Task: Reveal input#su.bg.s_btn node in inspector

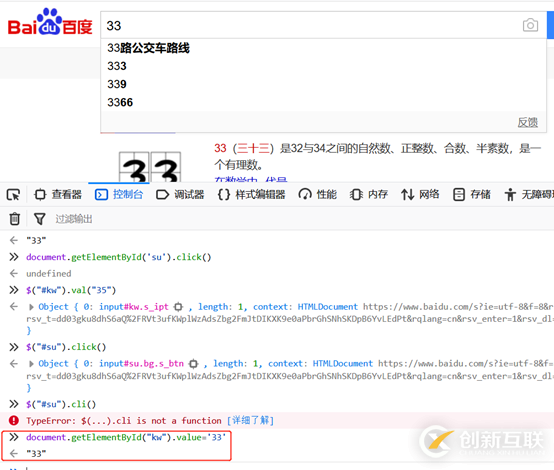Action: click(194, 364)
